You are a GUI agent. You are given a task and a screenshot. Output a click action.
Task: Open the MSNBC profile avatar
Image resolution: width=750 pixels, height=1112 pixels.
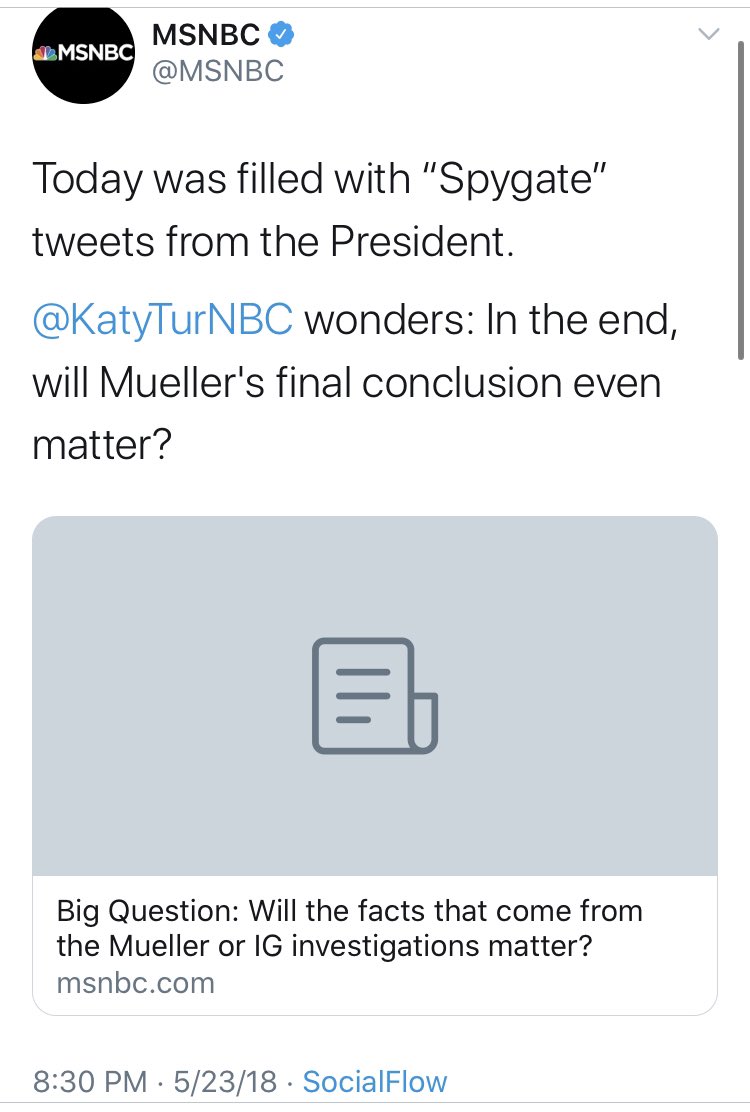84,56
